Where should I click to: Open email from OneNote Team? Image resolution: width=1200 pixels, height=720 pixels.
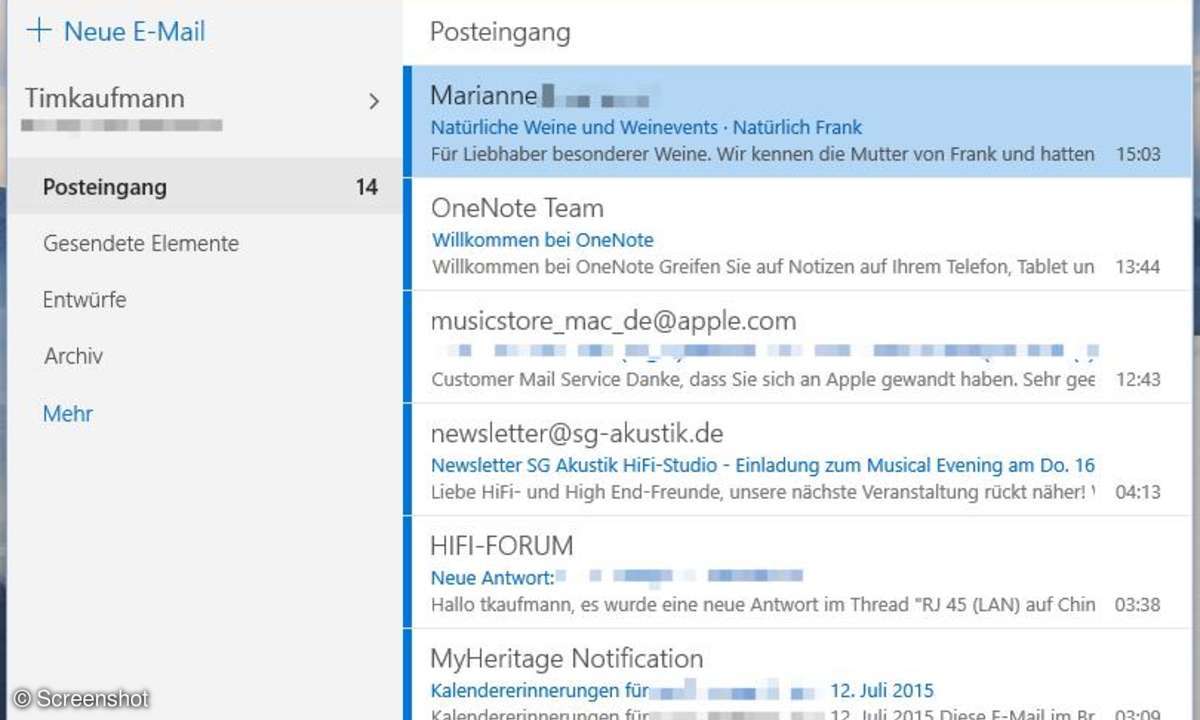click(517, 208)
